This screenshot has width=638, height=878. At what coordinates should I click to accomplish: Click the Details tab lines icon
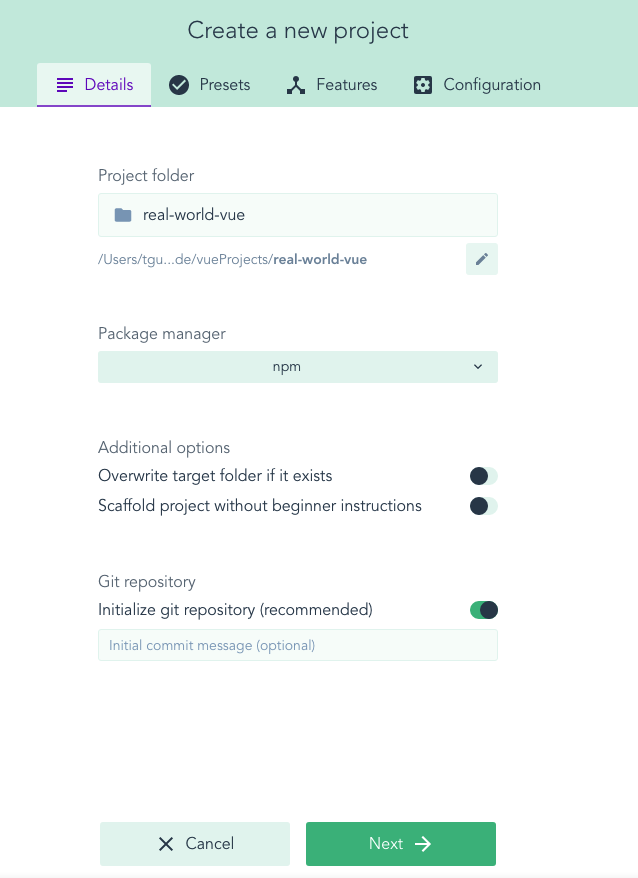(65, 85)
